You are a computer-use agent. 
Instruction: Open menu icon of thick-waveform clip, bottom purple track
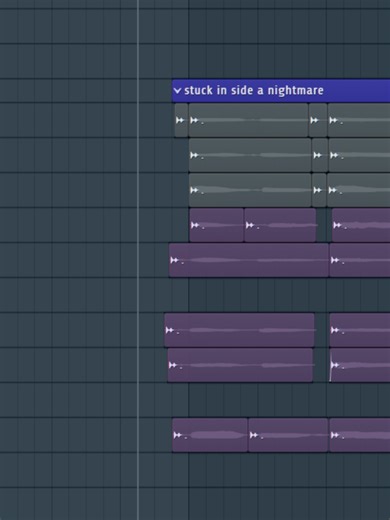click(178, 435)
